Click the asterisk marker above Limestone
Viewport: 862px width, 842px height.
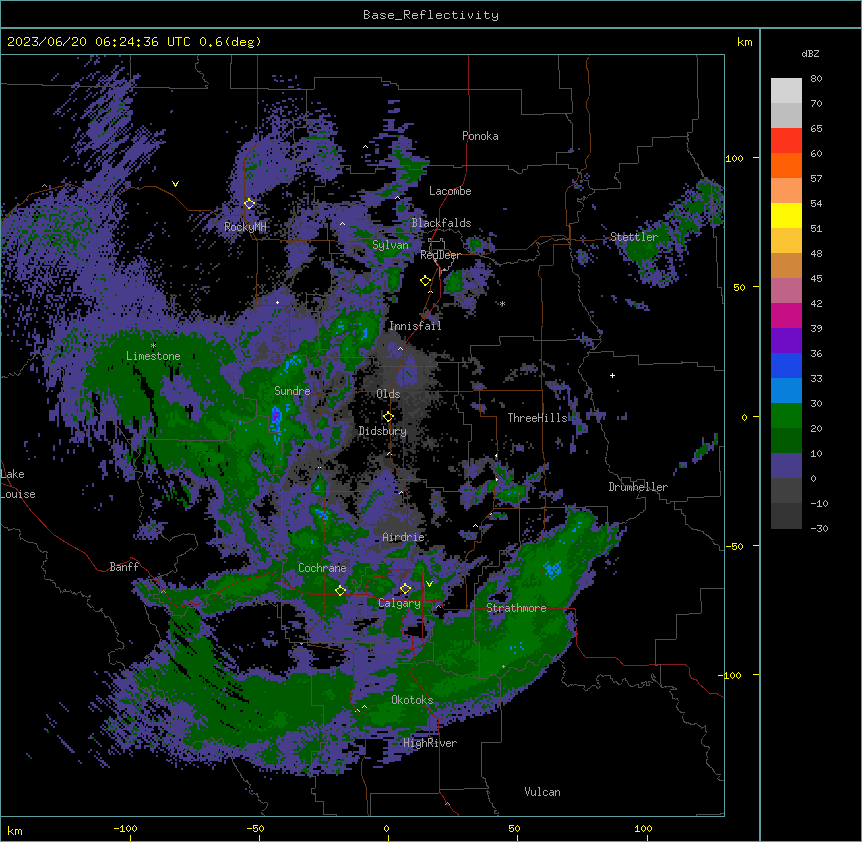click(x=153, y=346)
